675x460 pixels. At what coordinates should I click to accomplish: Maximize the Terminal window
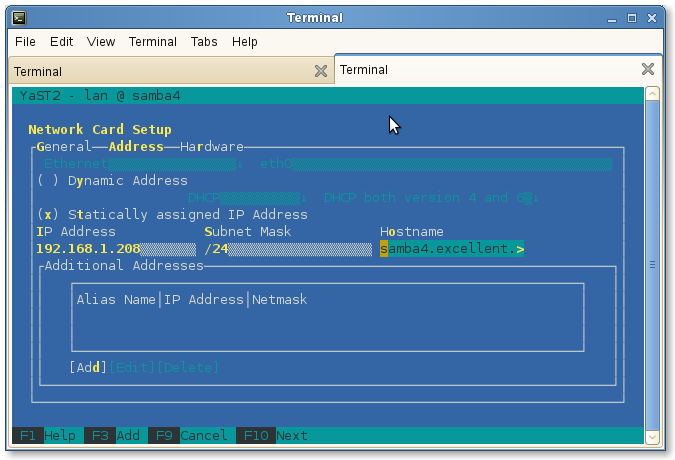click(x=632, y=18)
